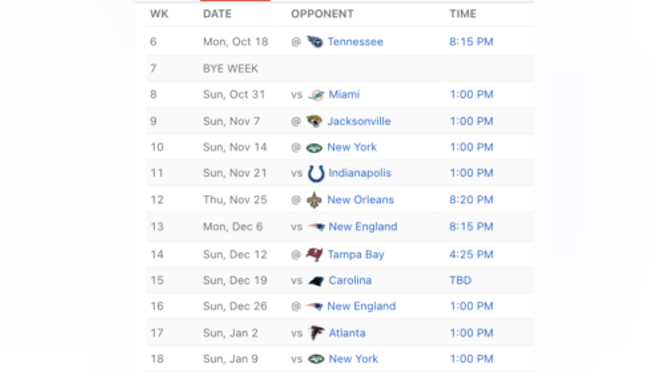
Task: Click the Atlanta Falcons logo icon
Action: tap(316, 333)
